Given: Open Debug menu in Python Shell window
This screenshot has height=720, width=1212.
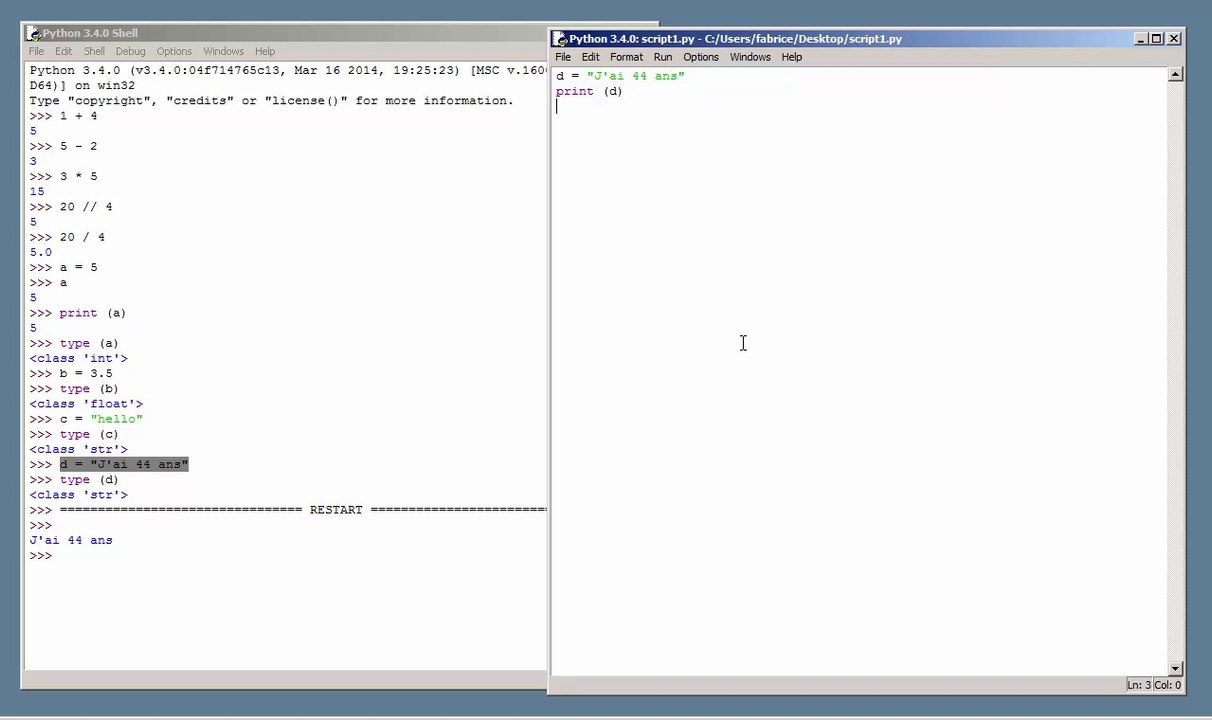Looking at the screenshot, I should tap(130, 51).
